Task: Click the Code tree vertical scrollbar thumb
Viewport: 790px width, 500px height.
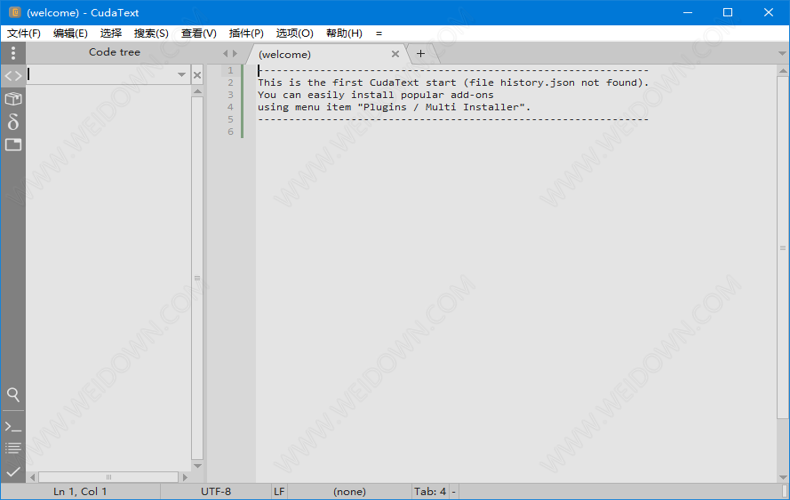Action: click(197, 278)
